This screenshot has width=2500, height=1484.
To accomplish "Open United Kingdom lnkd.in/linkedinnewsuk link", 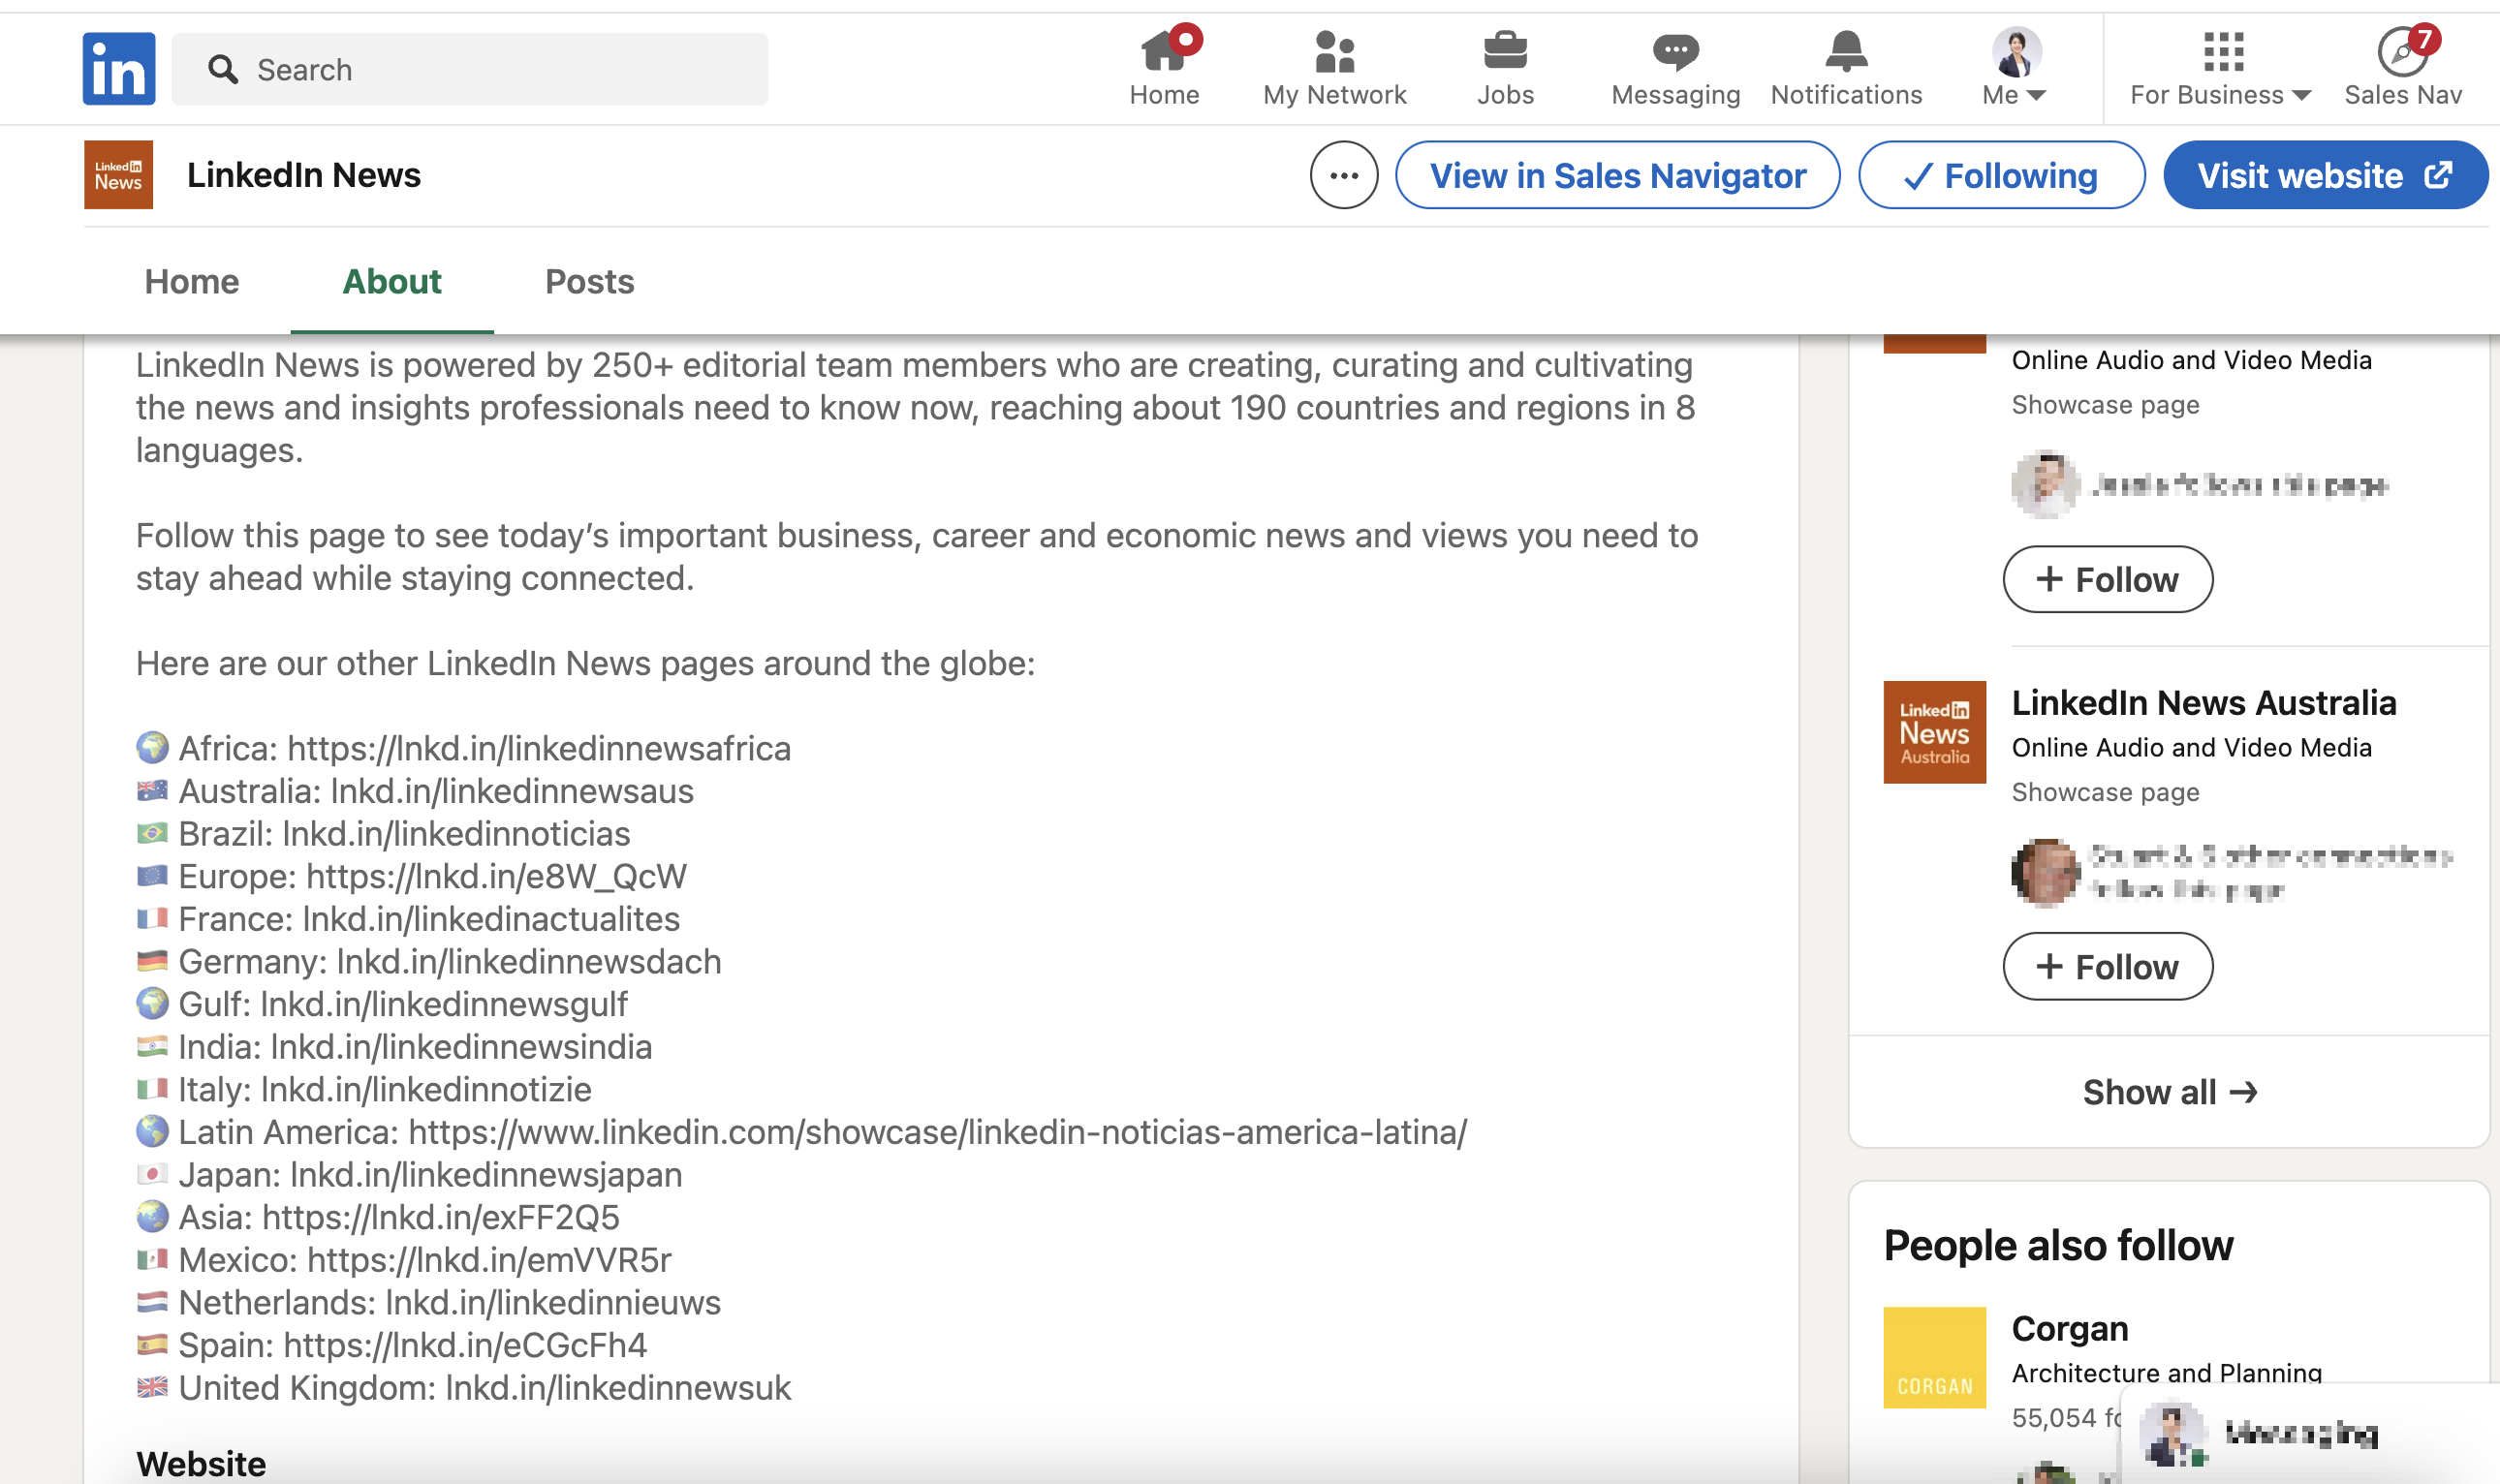I will click(x=618, y=1387).
